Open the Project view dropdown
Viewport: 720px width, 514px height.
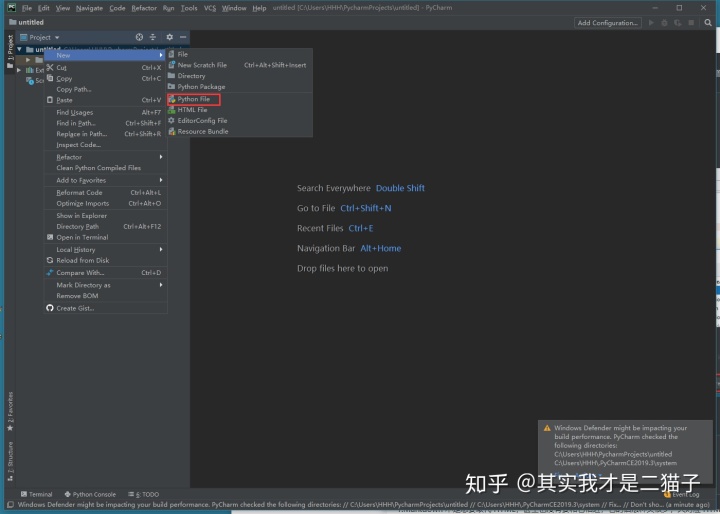tap(39, 37)
